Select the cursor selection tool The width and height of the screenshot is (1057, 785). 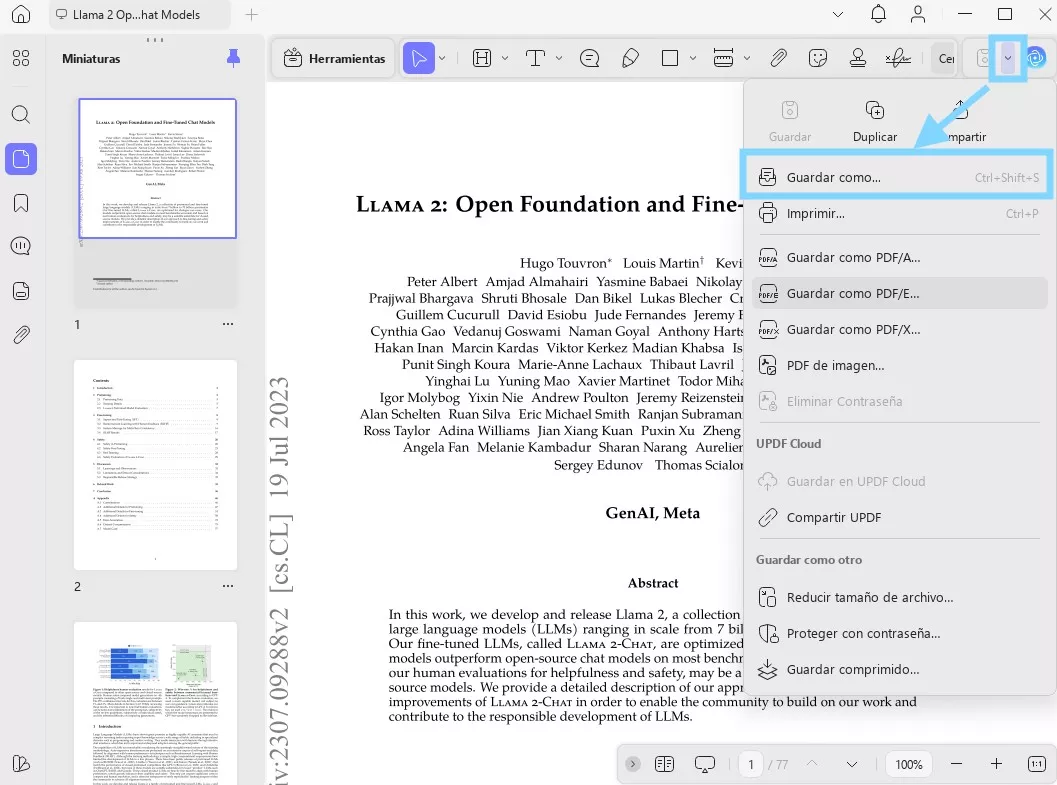(419, 59)
